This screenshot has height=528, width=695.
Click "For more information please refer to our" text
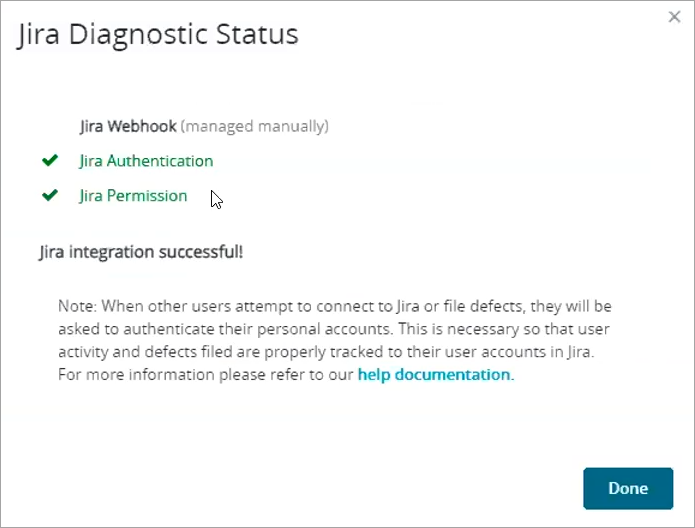coord(205,375)
